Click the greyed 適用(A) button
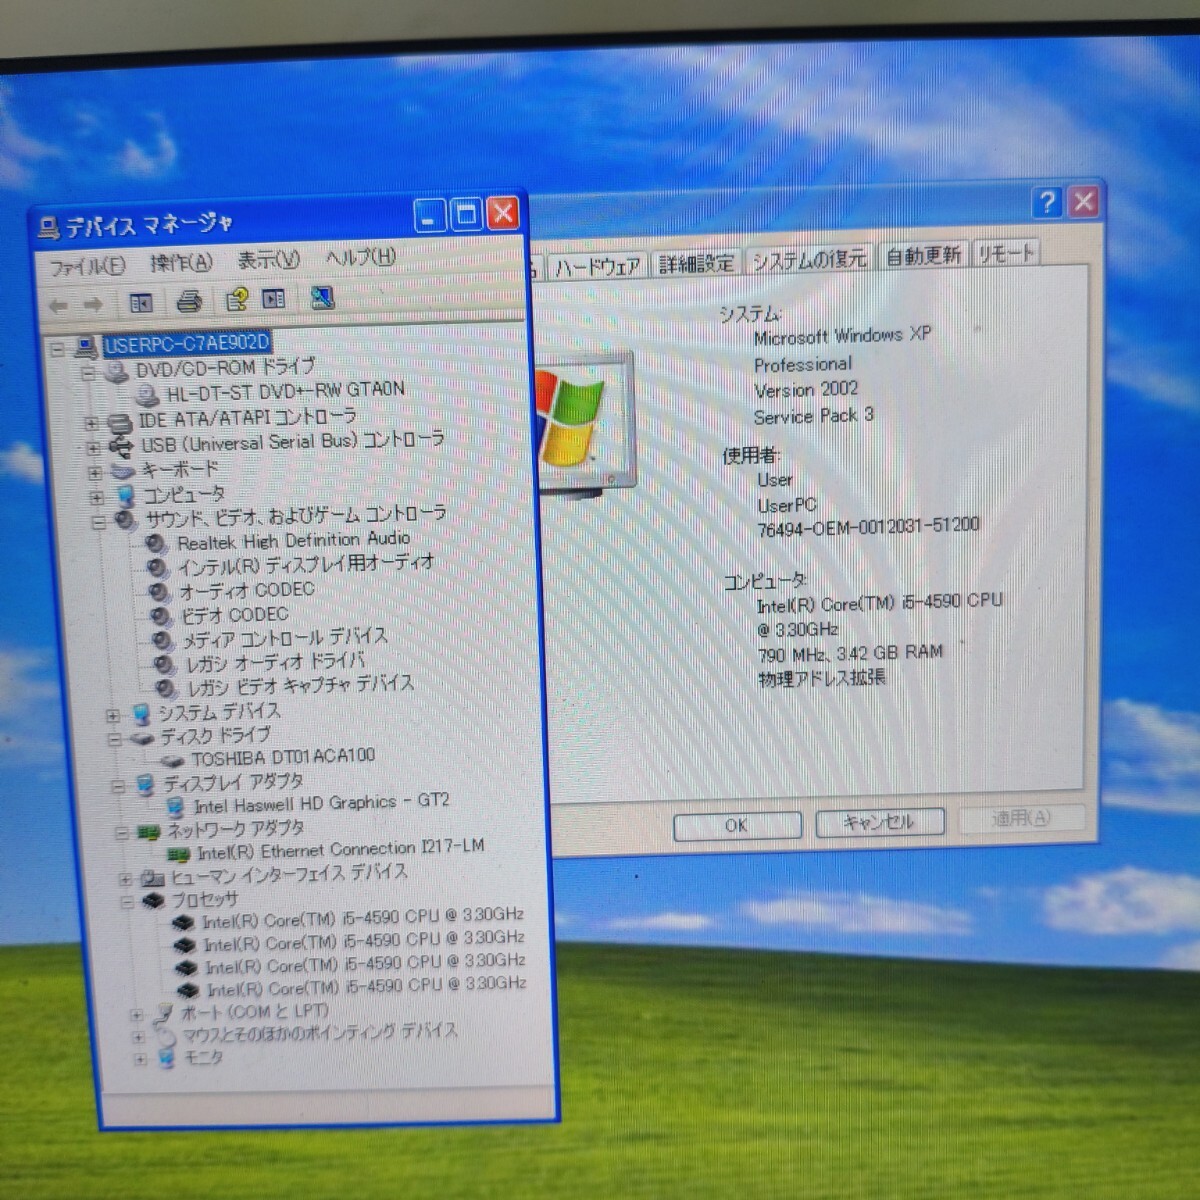This screenshot has width=1200, height=1200. pyautogui.click(x=1021, y=819)
